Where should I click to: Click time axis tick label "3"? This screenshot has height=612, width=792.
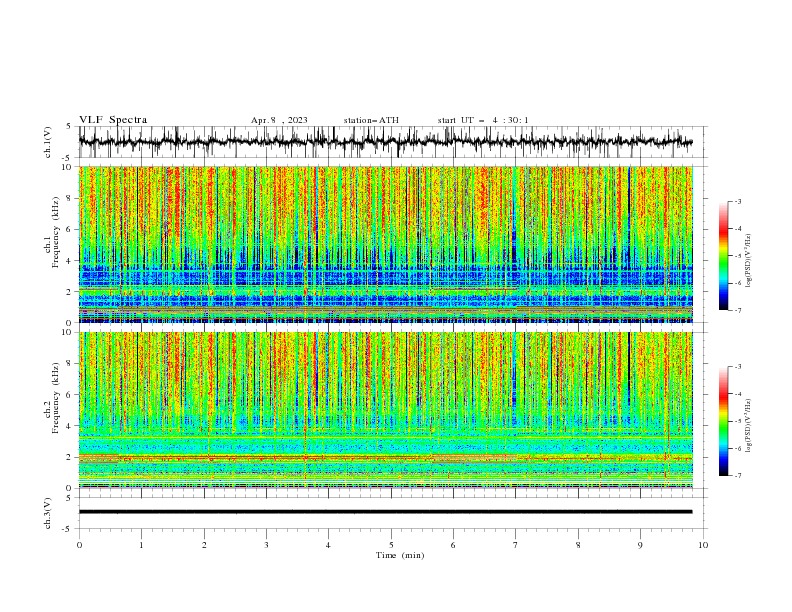266,545
